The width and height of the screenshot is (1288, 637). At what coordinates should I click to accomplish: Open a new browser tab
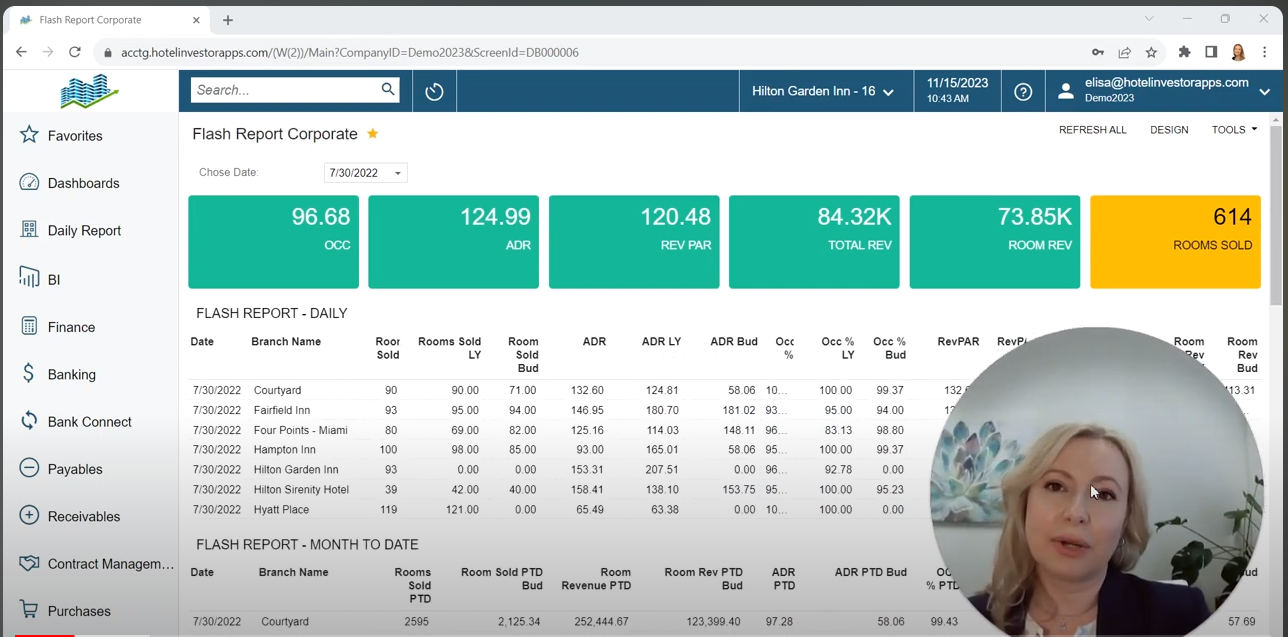click(228, 20)
